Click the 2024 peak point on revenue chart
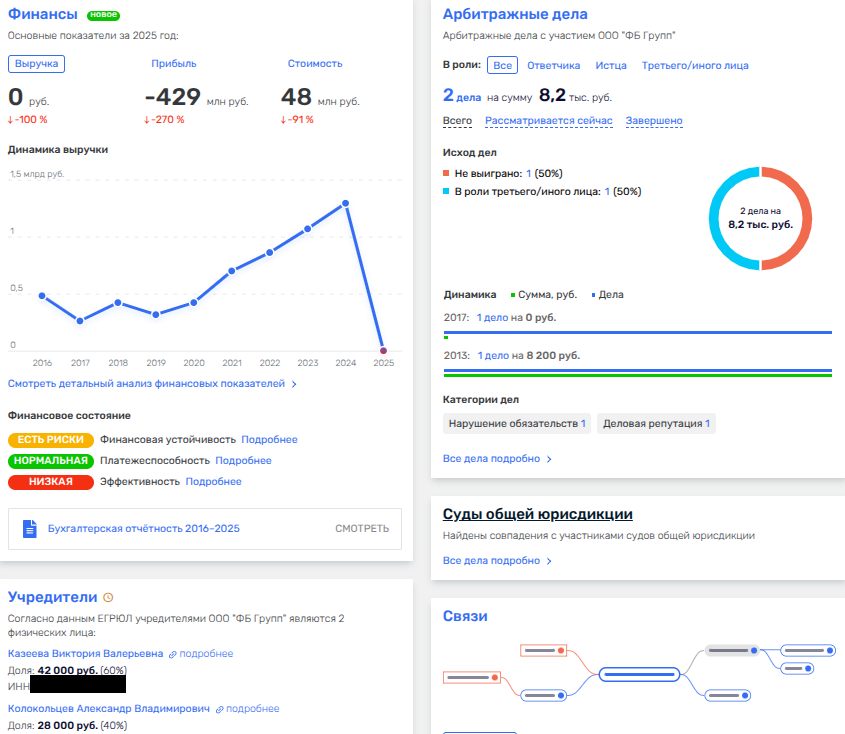This screenshot has width=845, height=734. point(345,203)
